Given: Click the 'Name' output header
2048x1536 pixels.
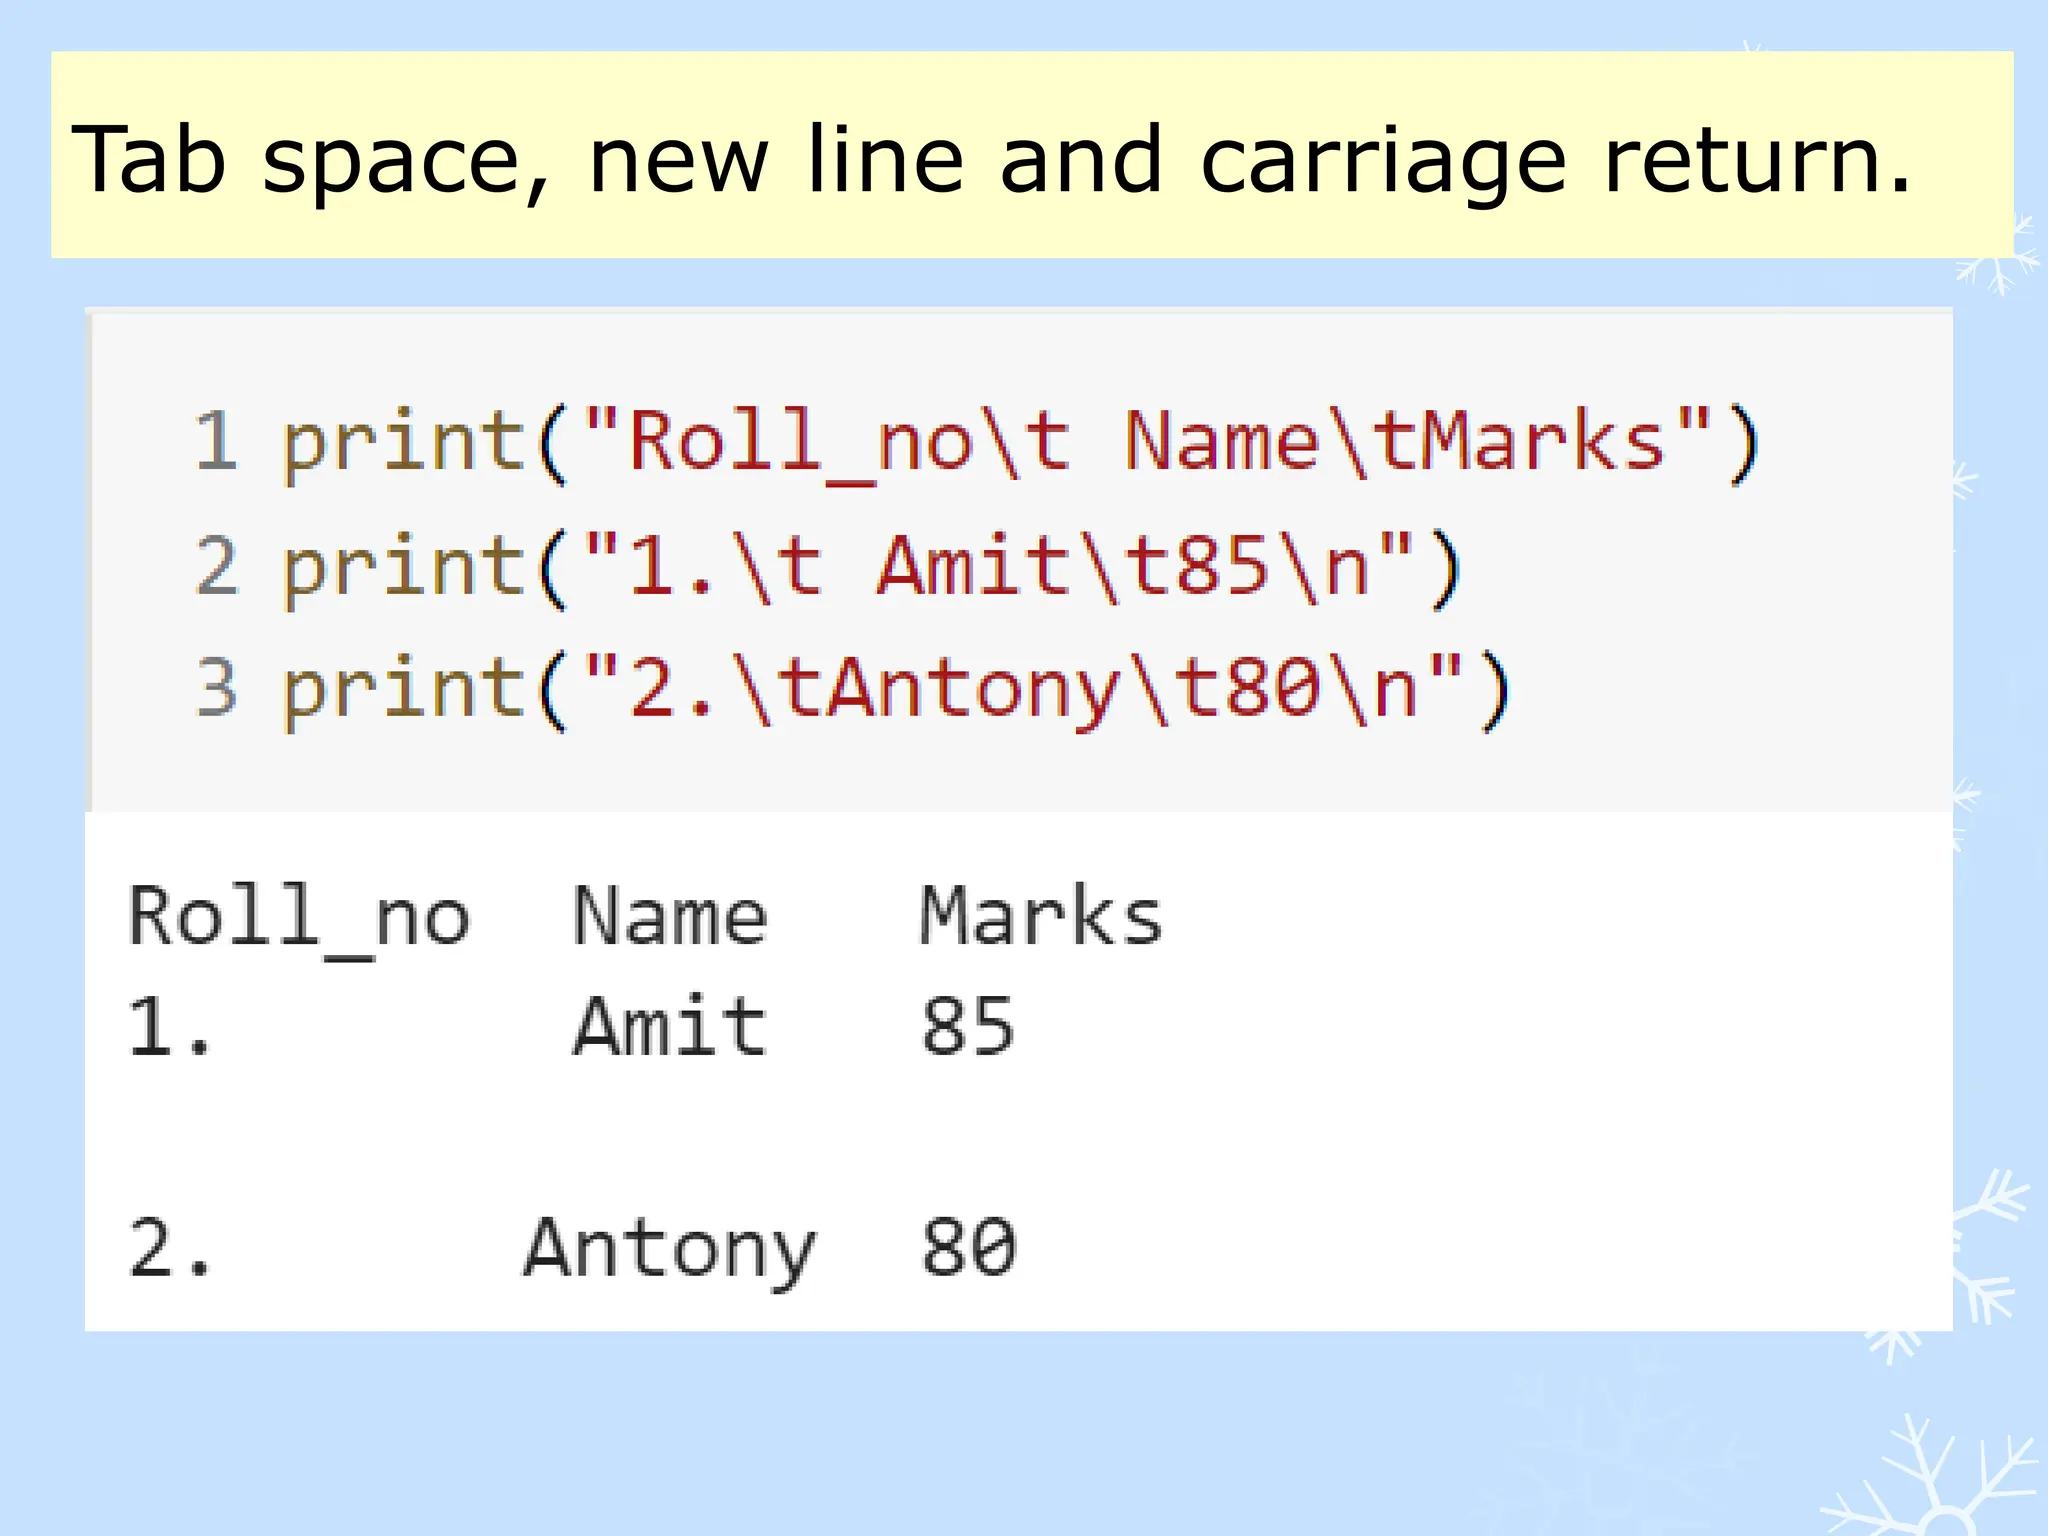Looking at the screenshot, I should pos(670,915).
